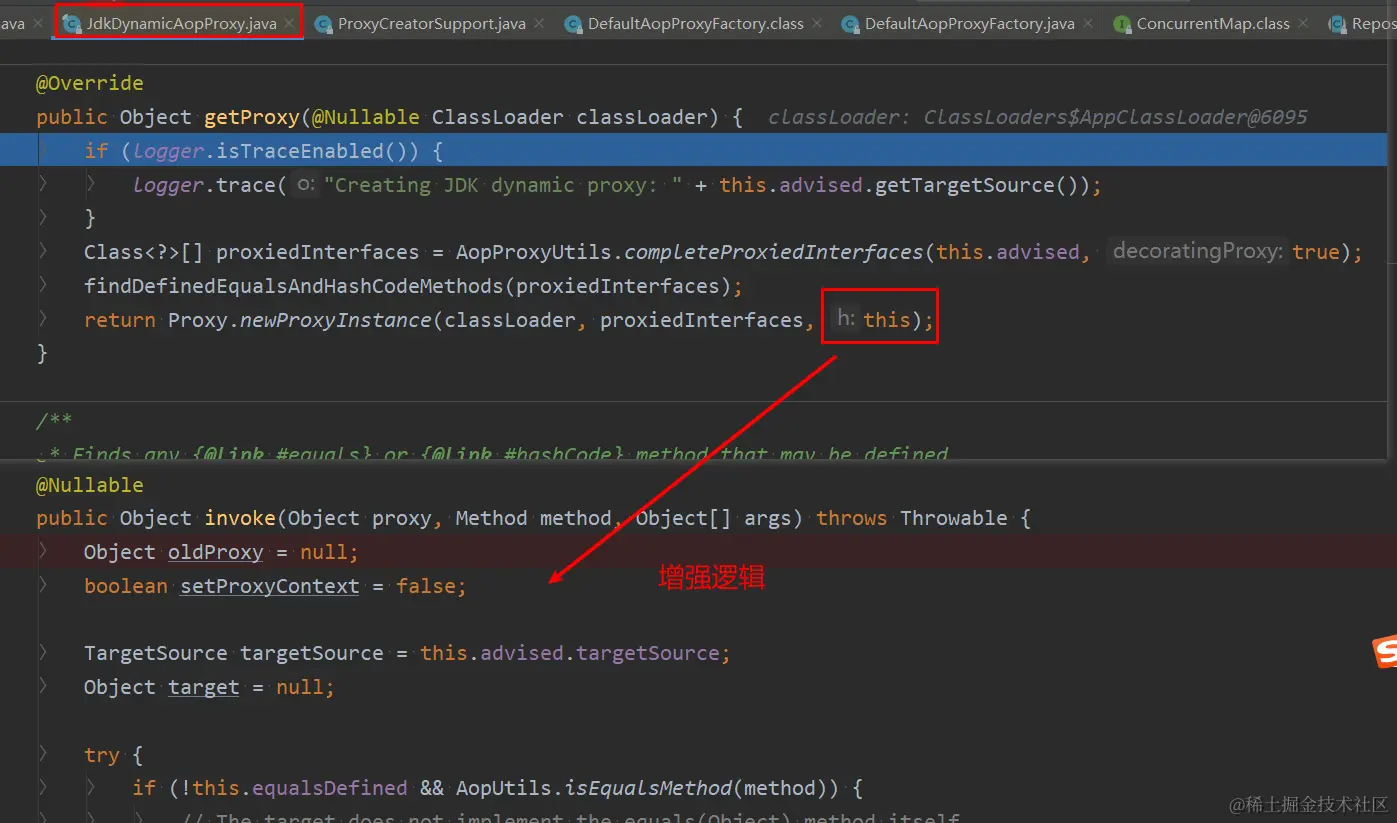
Task: Click AopProxyUtils class reference
Action: 534,252
